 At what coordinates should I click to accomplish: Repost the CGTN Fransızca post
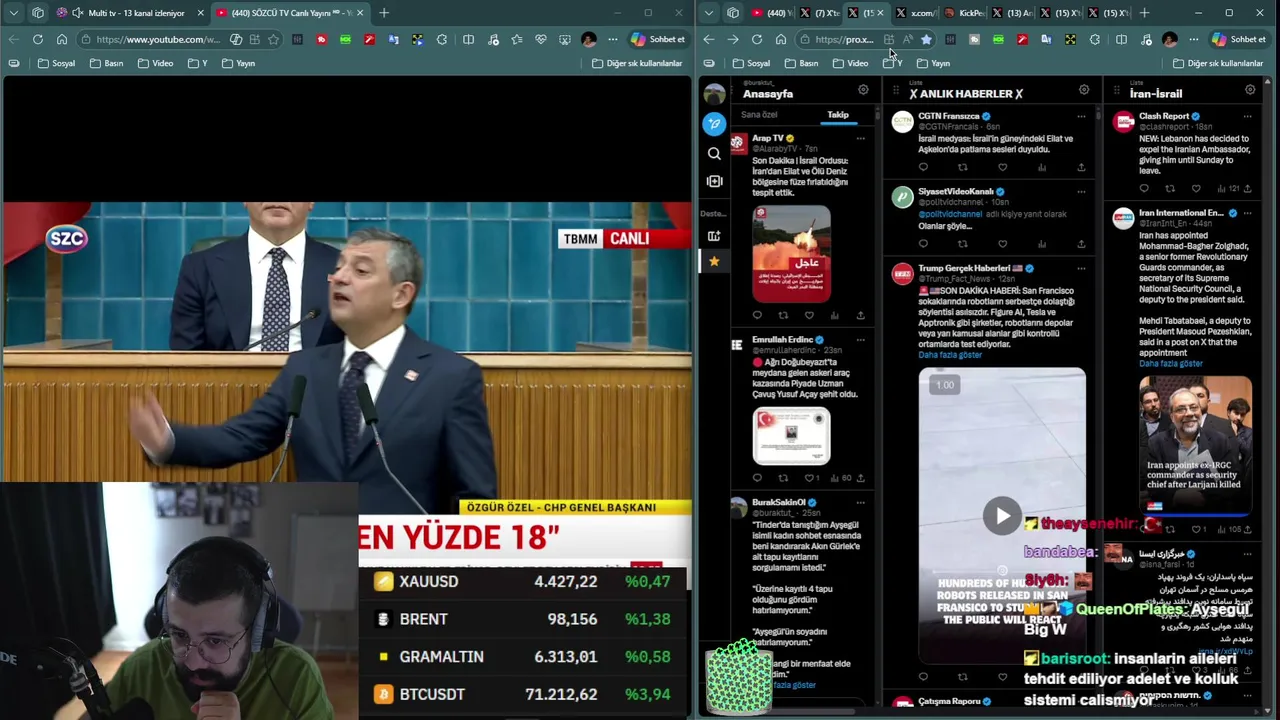click(x=962, y=167)
